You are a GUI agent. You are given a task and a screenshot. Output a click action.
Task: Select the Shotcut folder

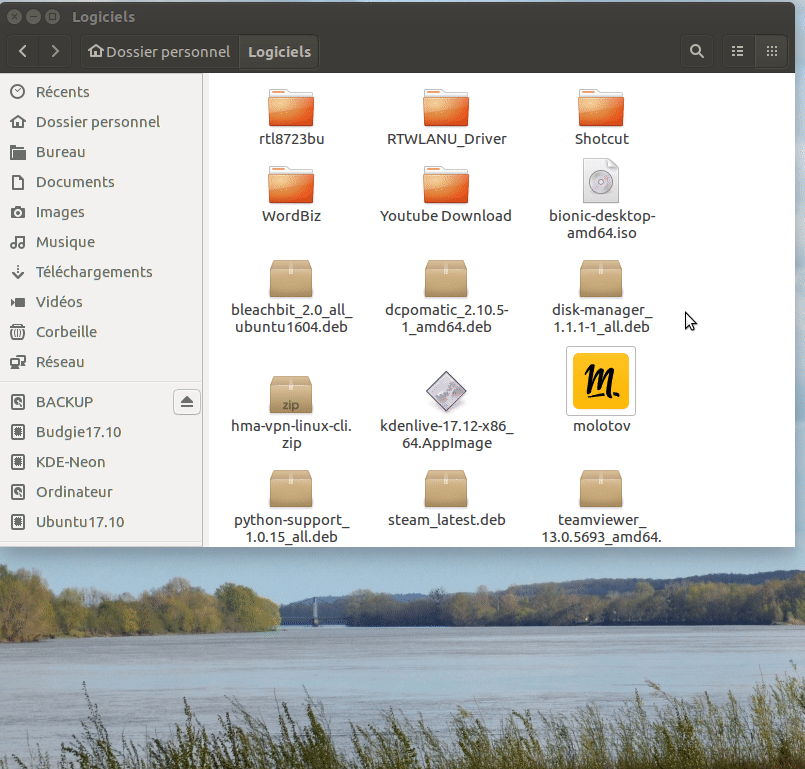(601, 117)
